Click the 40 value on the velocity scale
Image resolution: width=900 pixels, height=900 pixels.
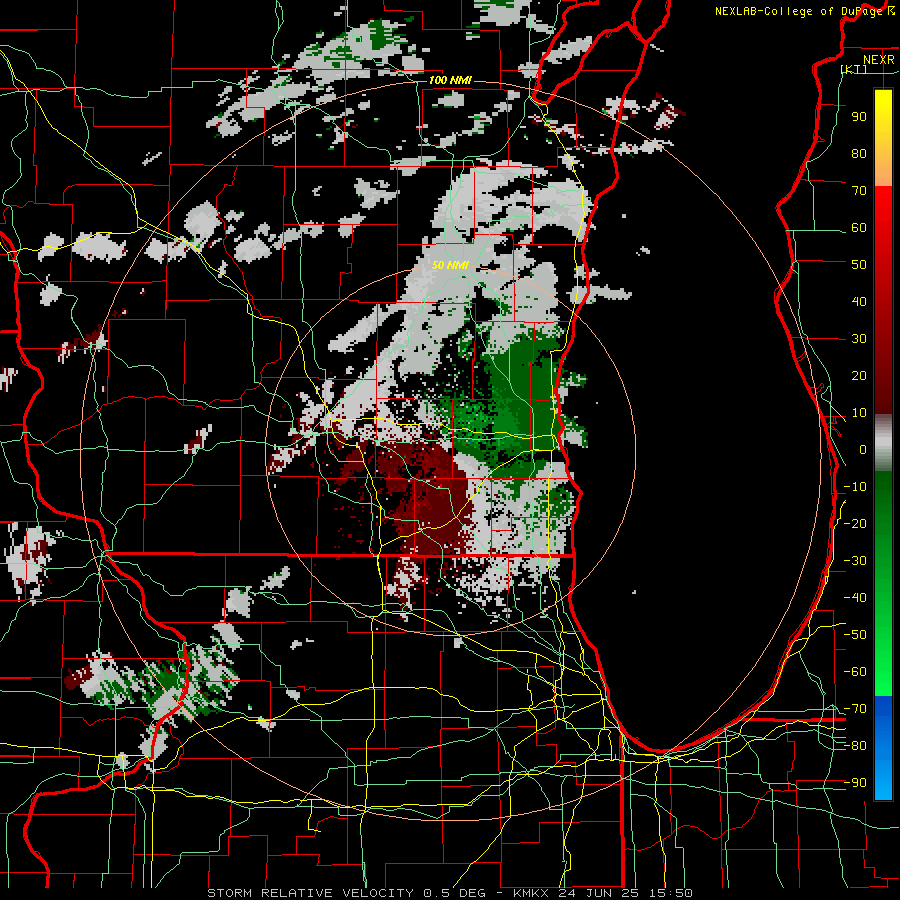(859, 301)
